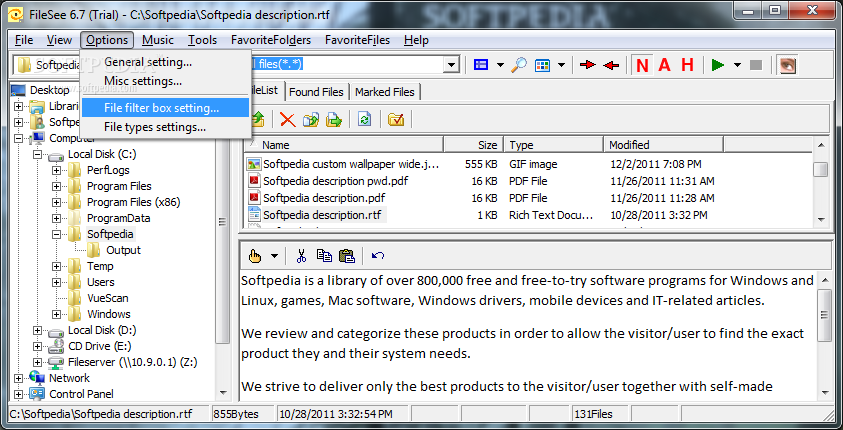This screenshot has width=843, height=430.
Task: Click the gray stop square button
Action: [x=756, y=65]
